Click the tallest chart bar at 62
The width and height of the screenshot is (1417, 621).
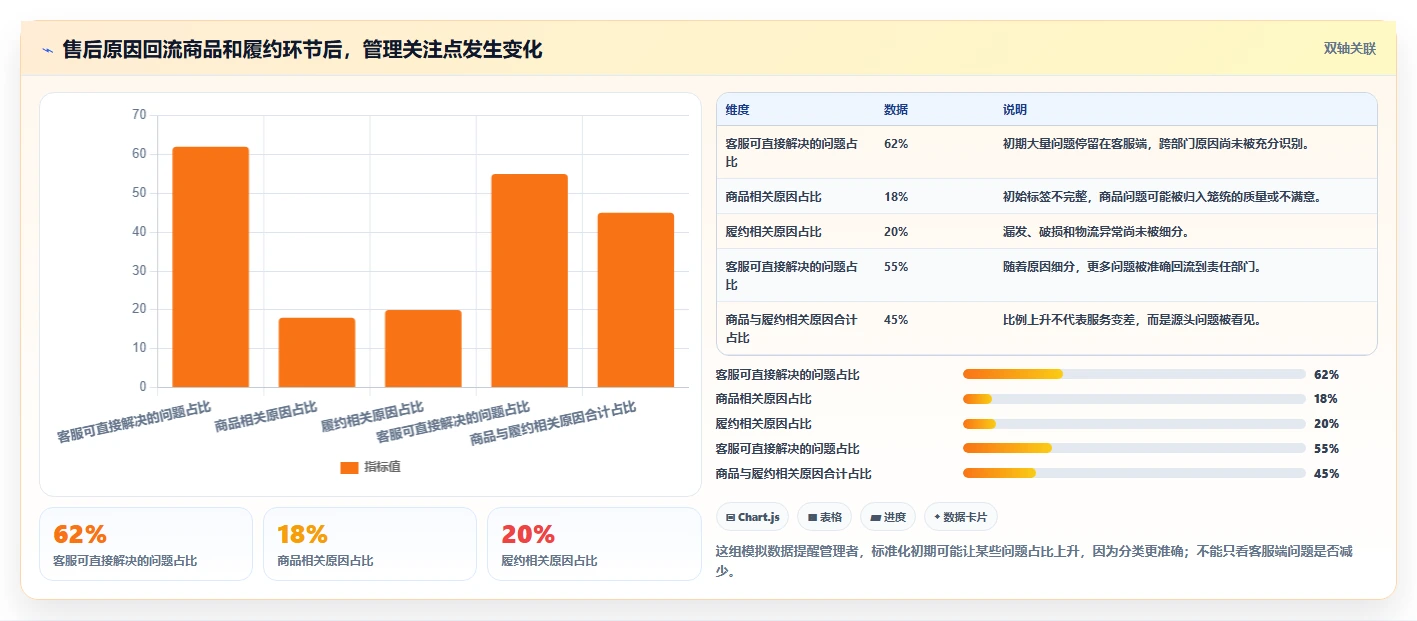210,267
